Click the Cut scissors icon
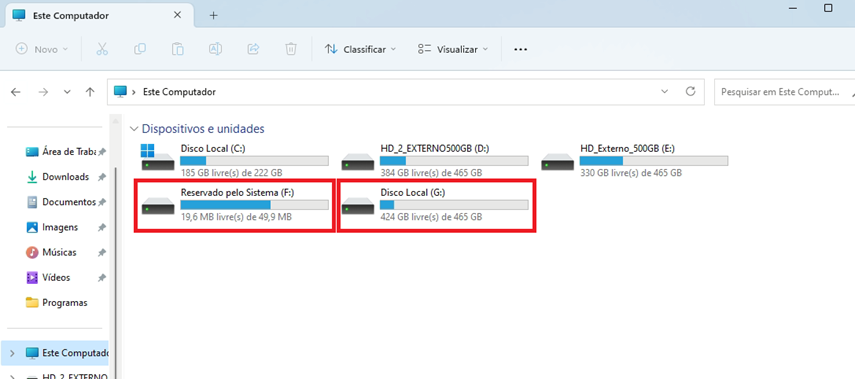Image resolution: width=855 pixels, height=379 pixels. (x=102, y=49)
